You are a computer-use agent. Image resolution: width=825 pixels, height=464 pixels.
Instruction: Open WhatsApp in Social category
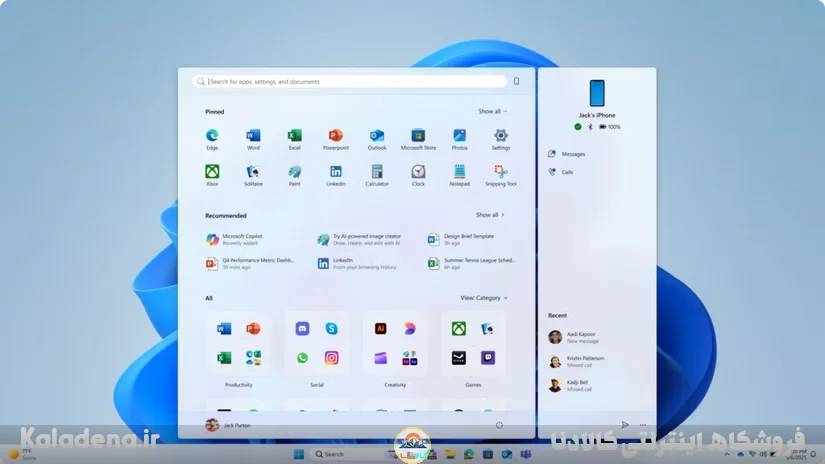(302, 358)
